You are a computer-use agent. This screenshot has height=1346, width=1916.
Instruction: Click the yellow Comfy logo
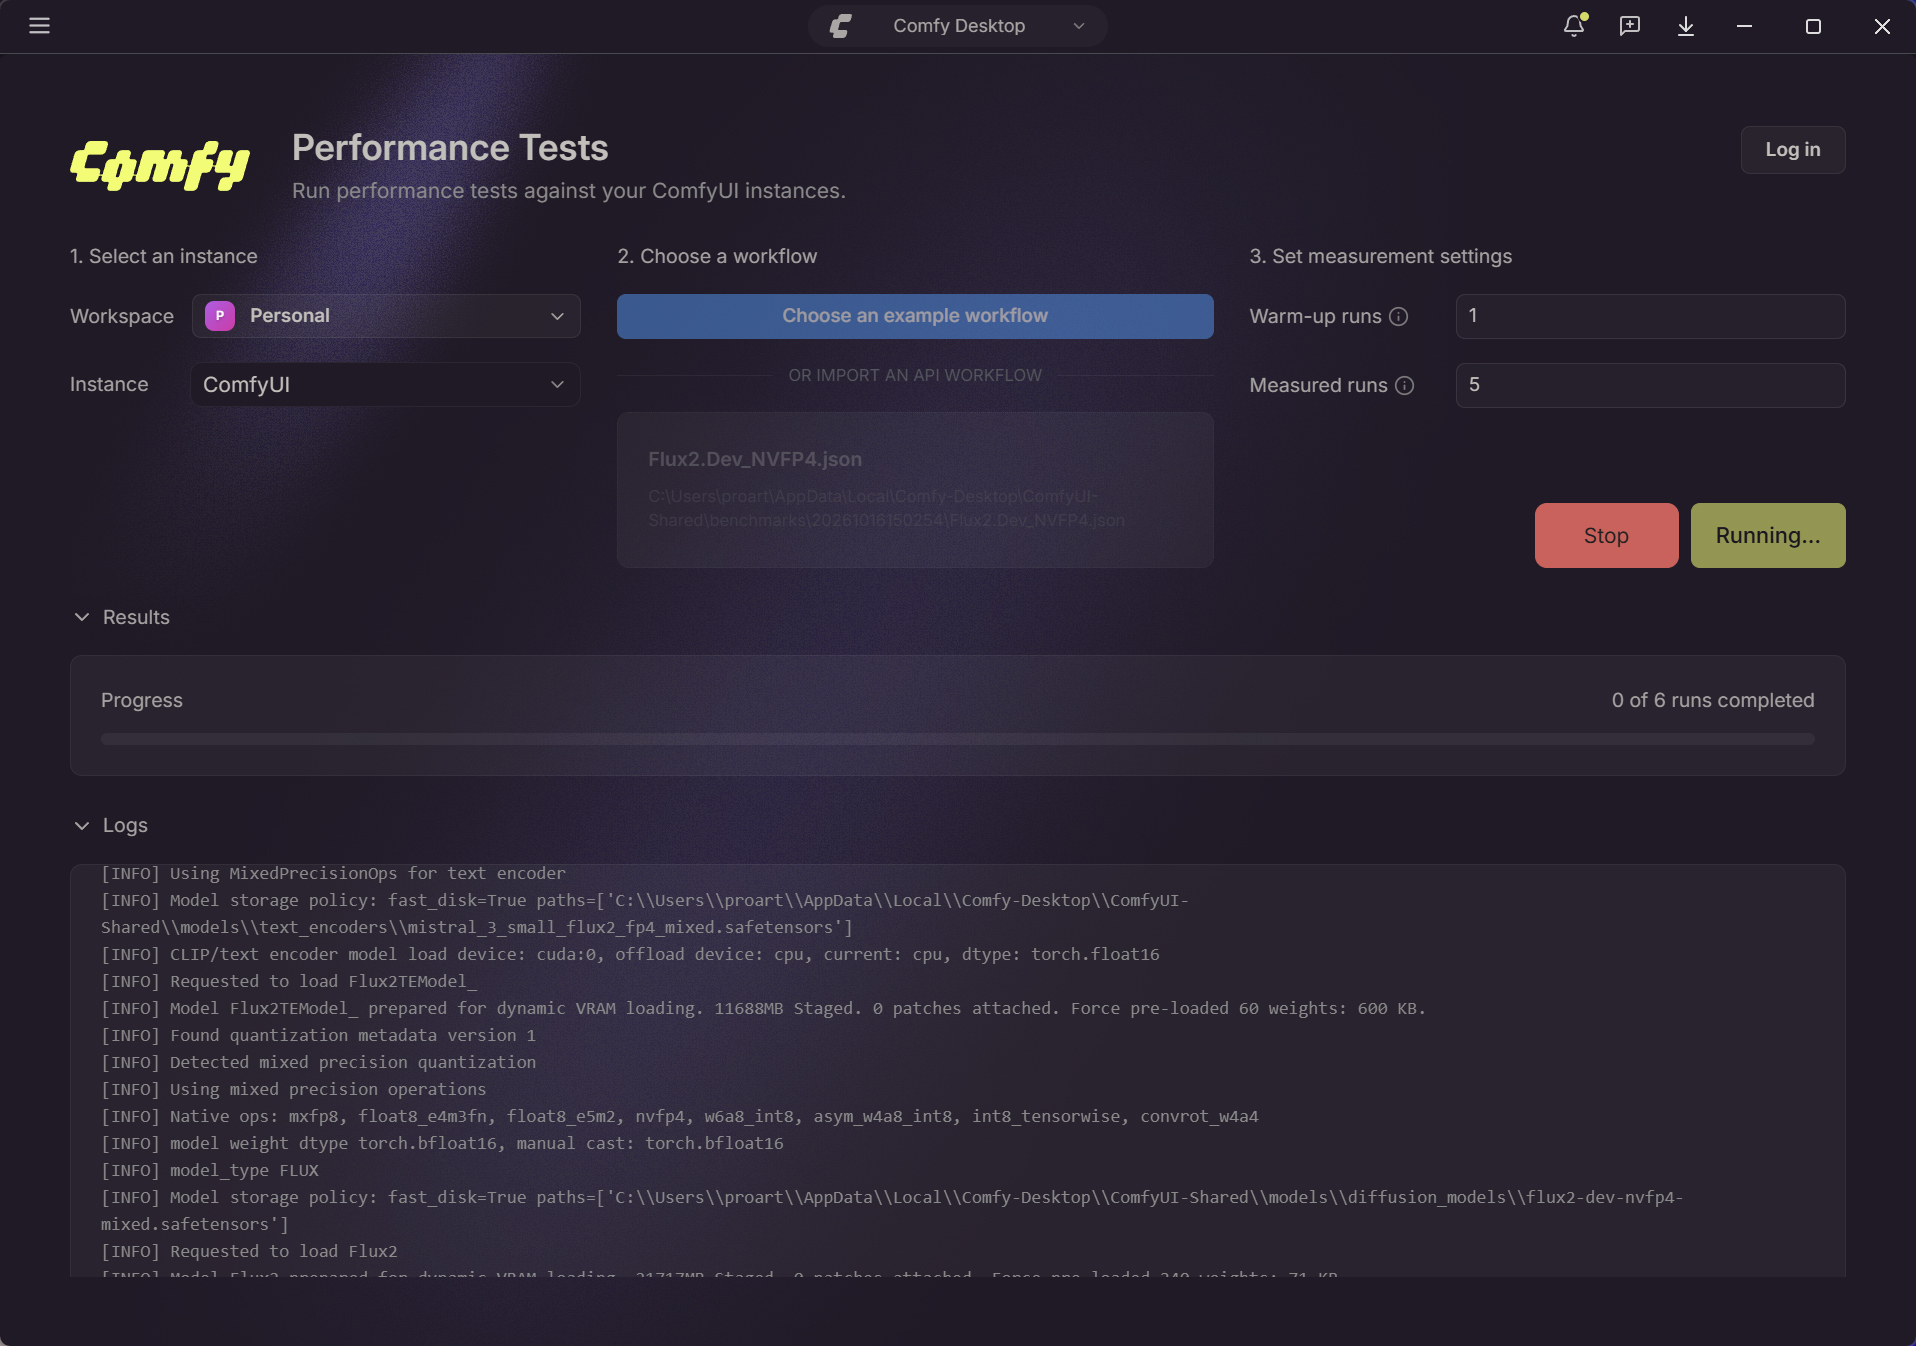click(160, 165)
